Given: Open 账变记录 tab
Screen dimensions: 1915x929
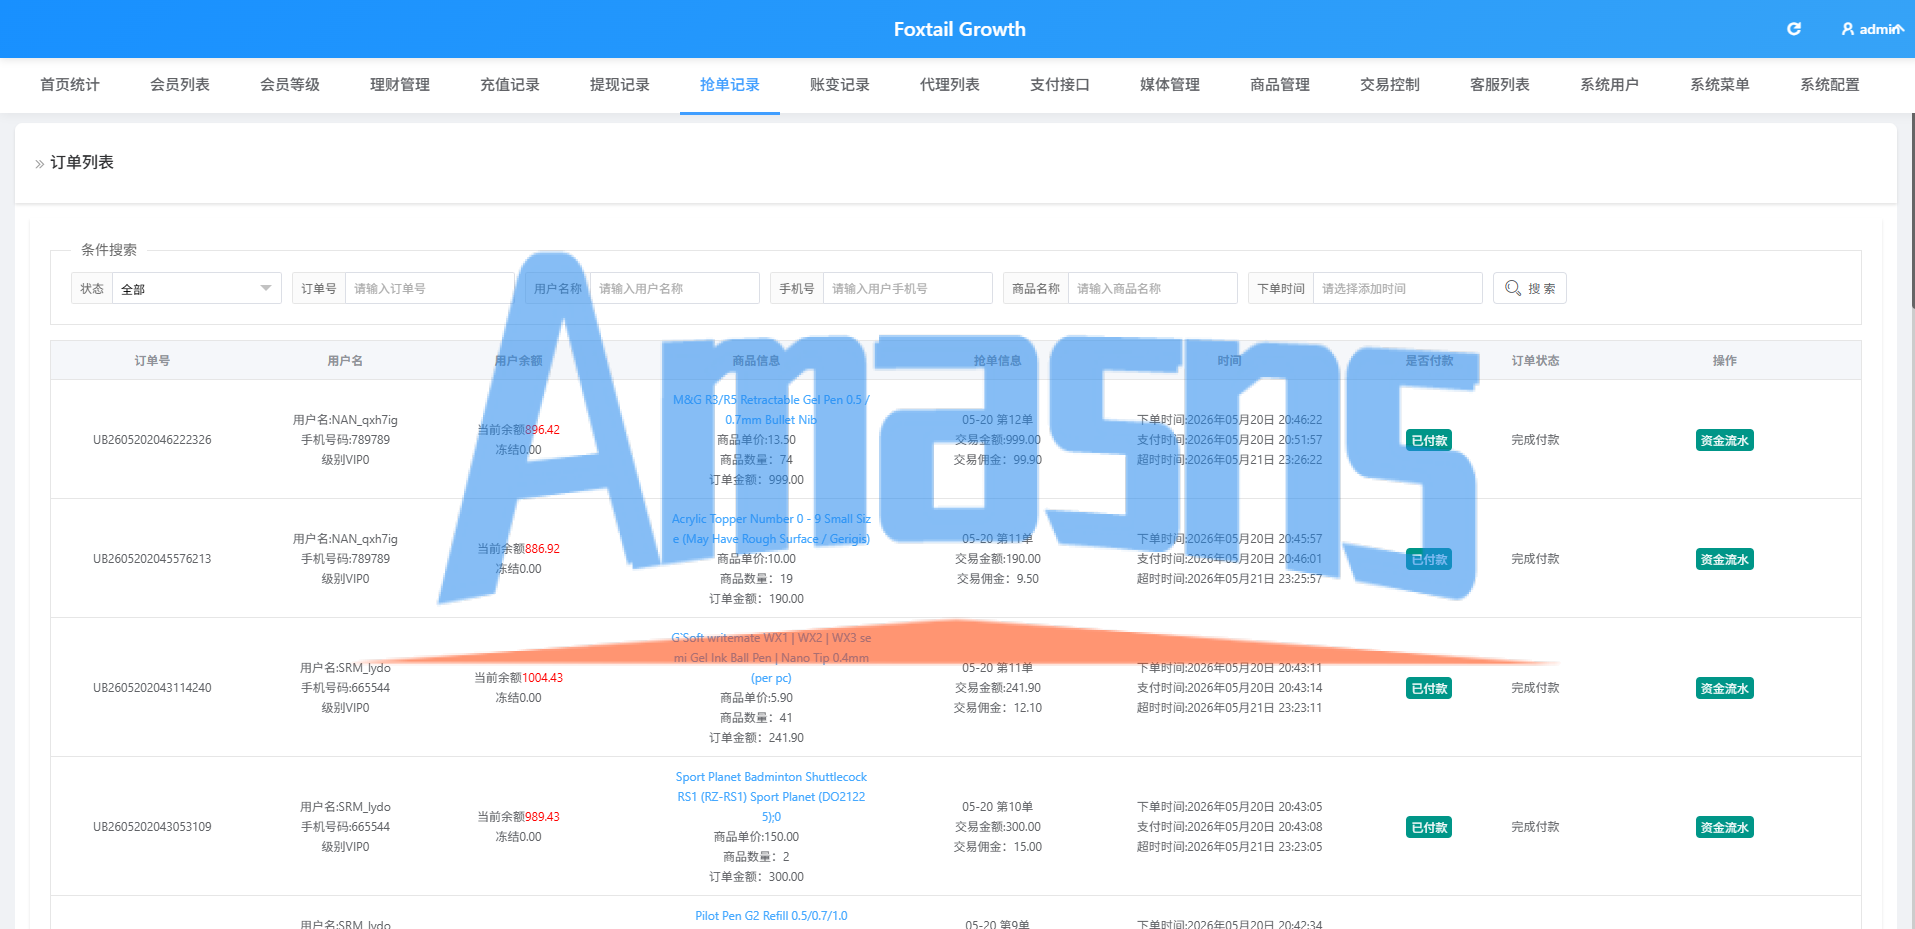Looking at the screenshot, I should (840, 85).
